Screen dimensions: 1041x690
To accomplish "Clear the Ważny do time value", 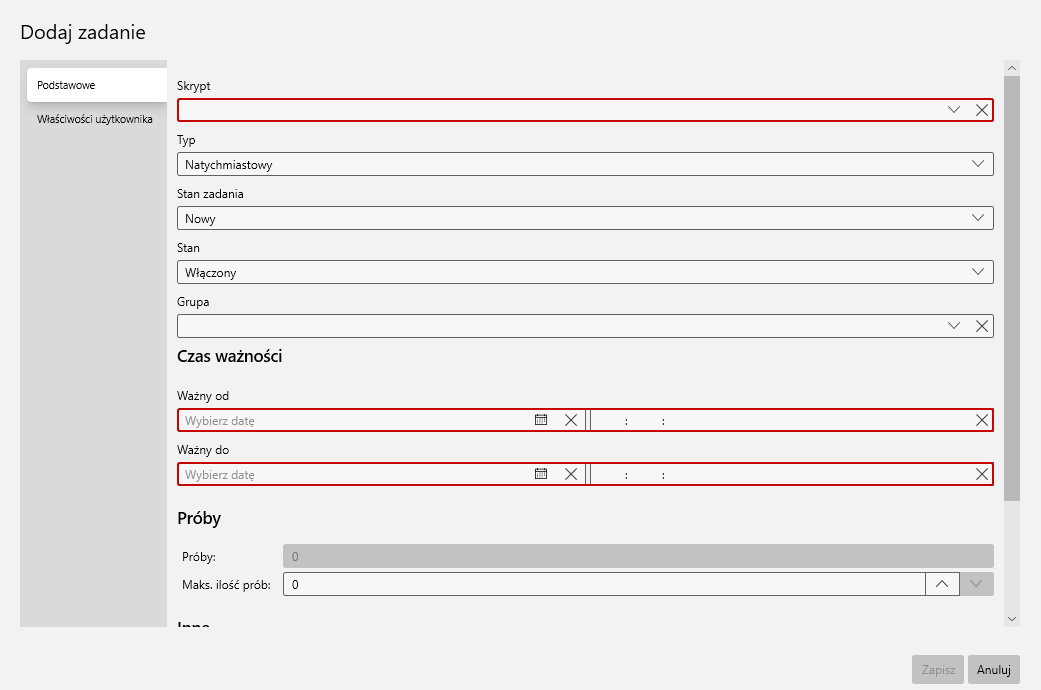I will coord(982,474).
